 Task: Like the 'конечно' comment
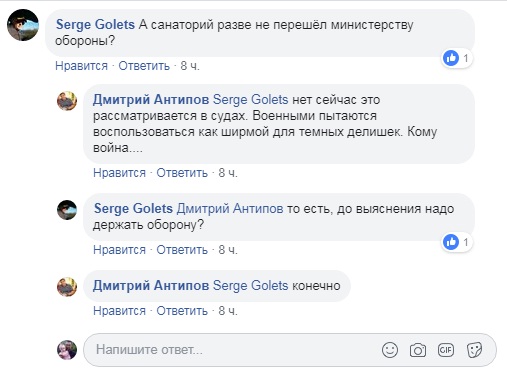pos(119,311)
